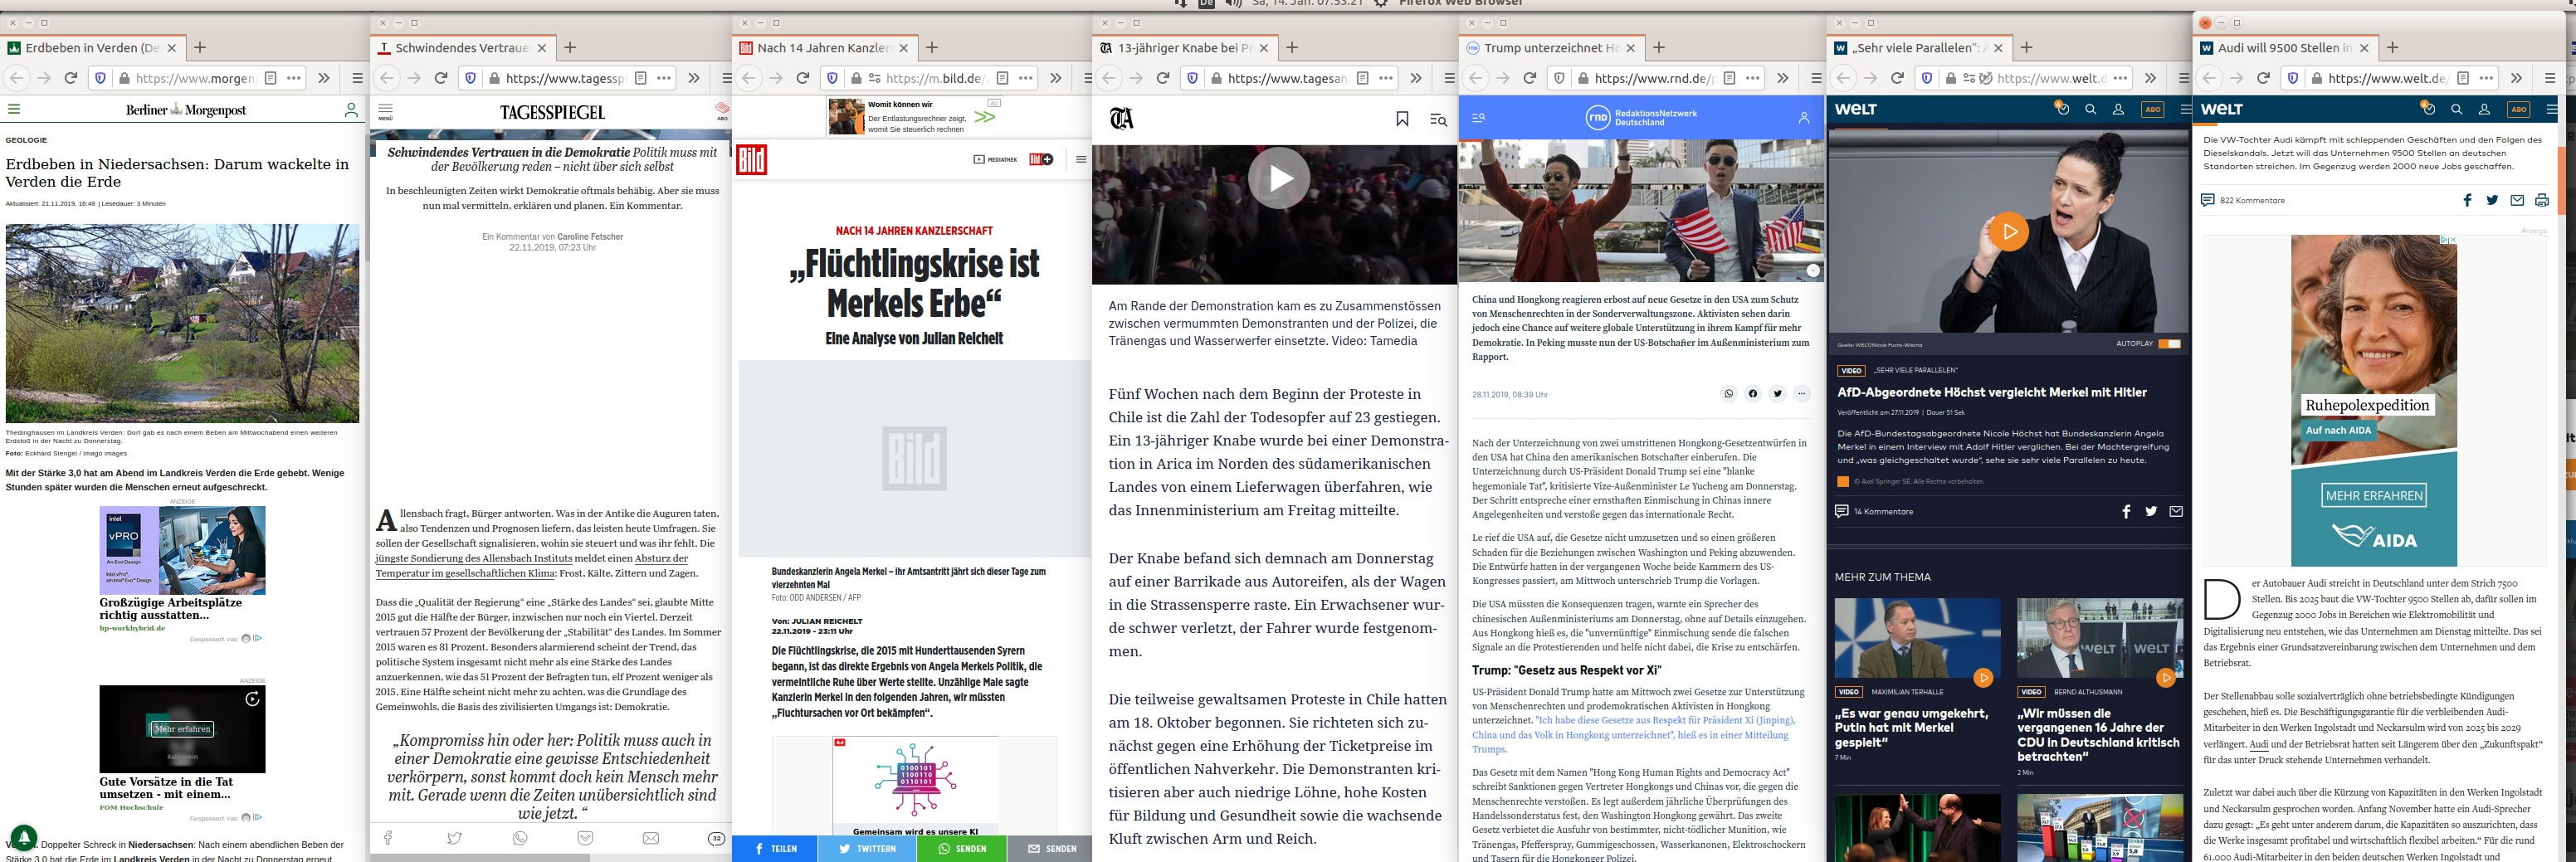The width and height of the screenshot is (2576, 862).
Task: Toggle reader view in Audi Welt window
Action: (x=2462, y=78)
